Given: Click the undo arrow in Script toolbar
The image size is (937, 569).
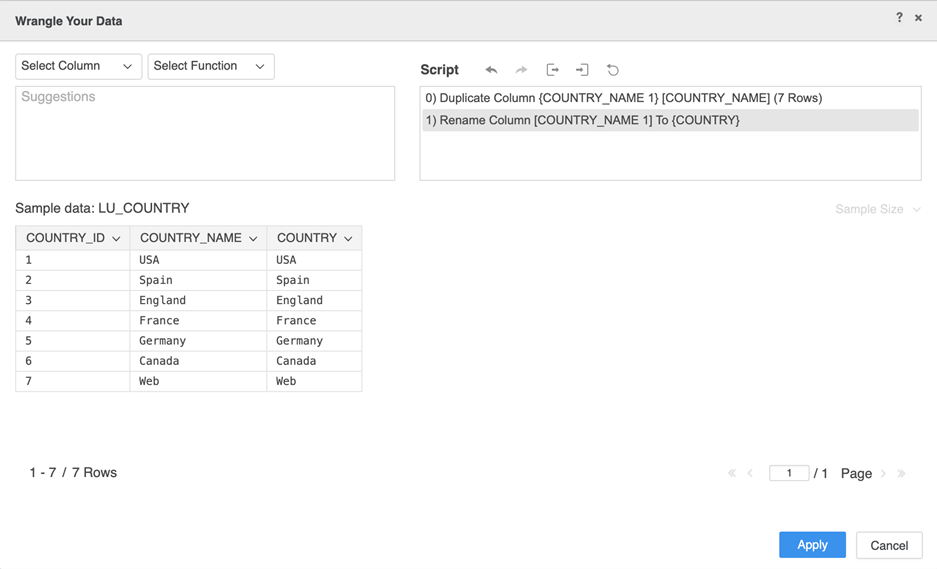Looking at the screenshot, I should (x=491, y=70).
